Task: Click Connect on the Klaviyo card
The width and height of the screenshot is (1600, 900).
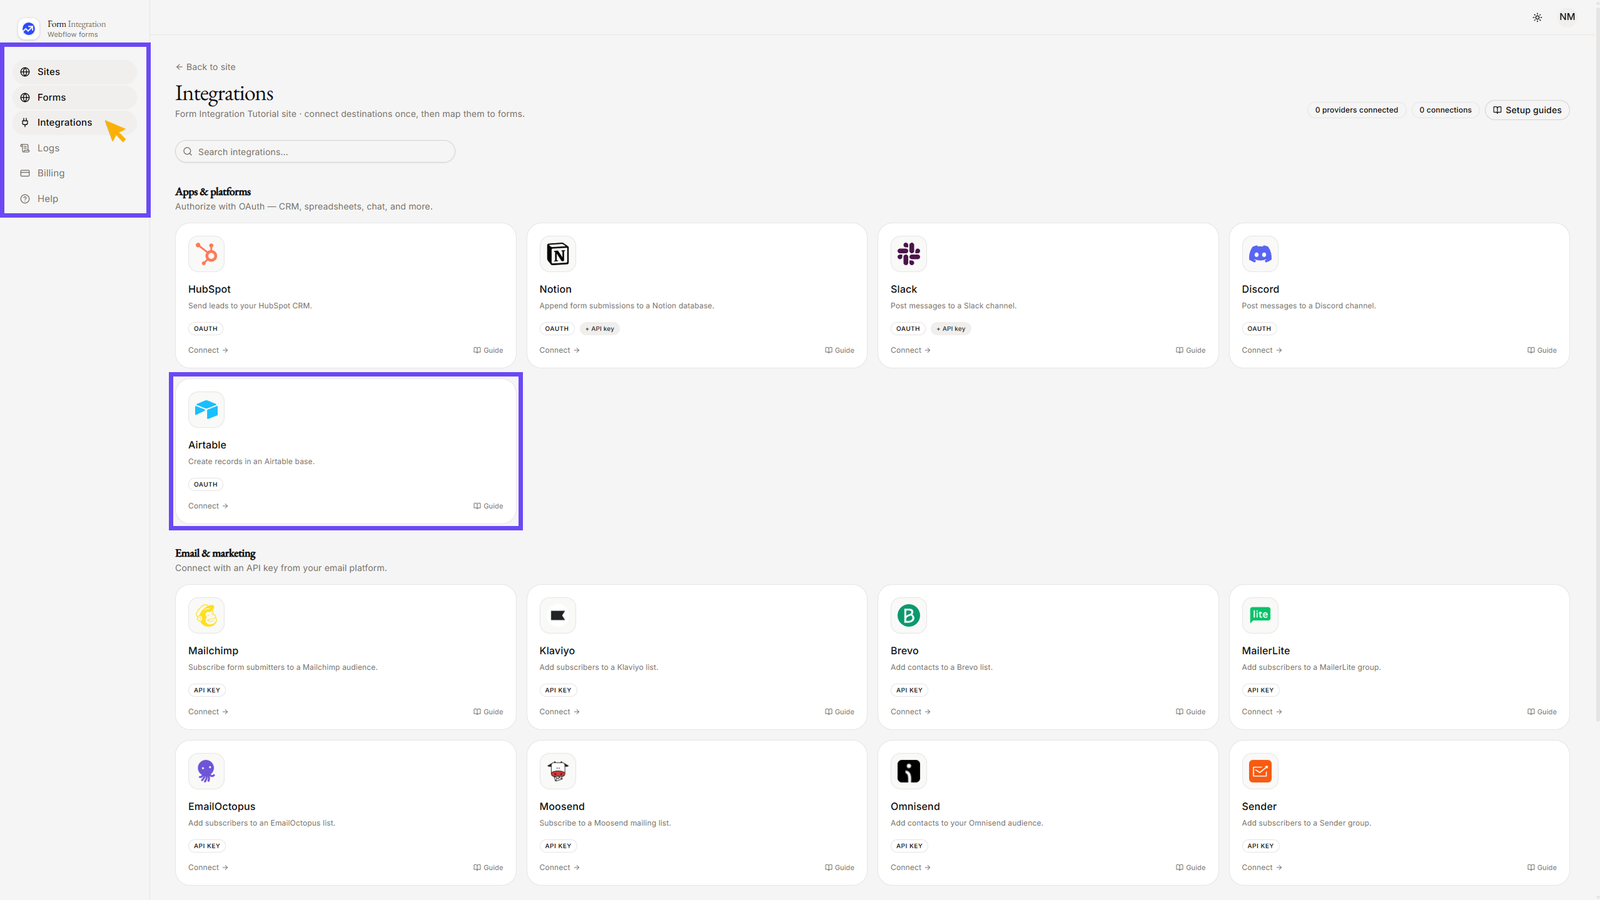Action: point(560,712)
